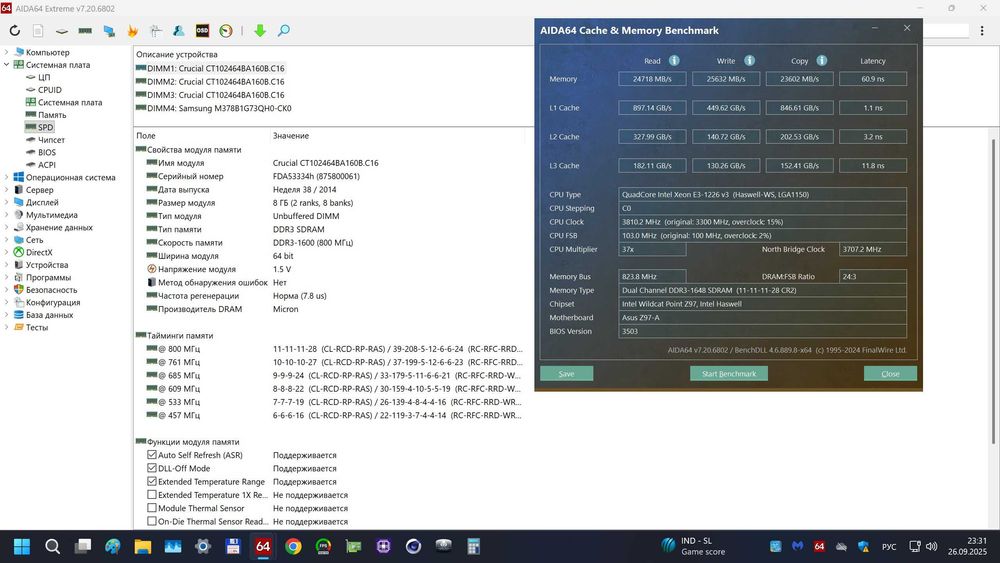
Task: Click the РУС language indicator
Action: coord(889,546)
